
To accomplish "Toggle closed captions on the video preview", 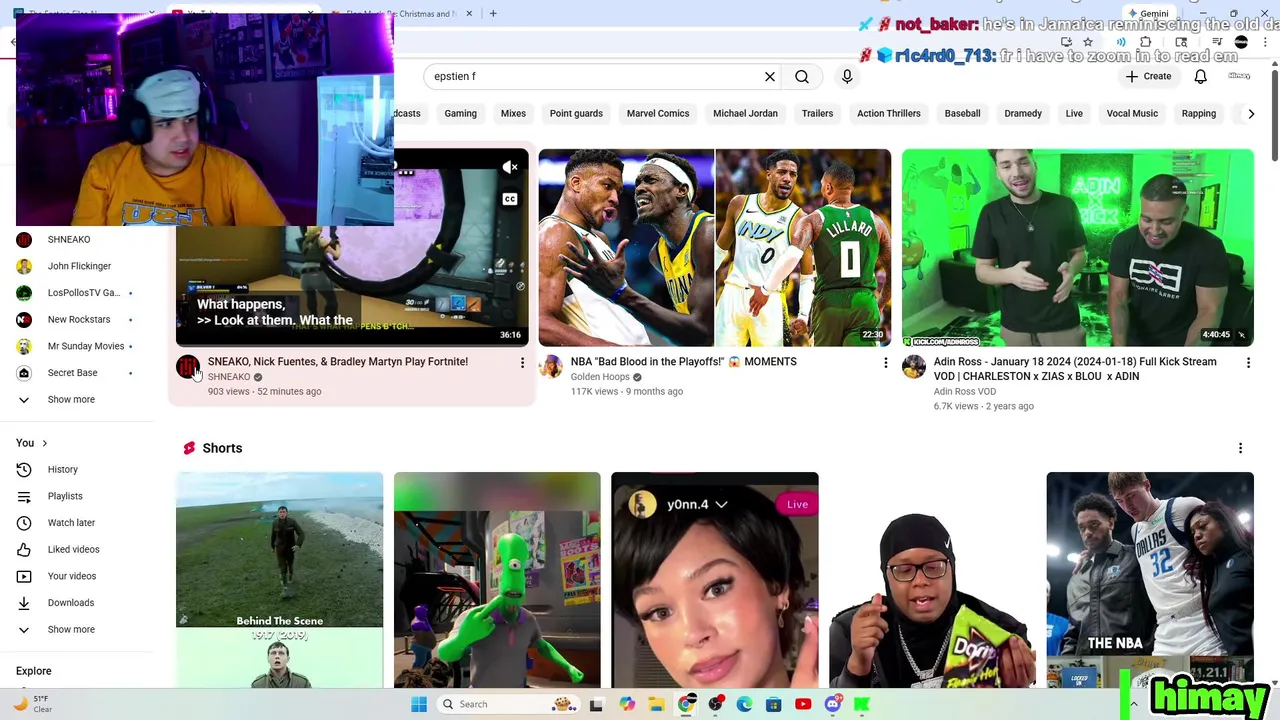I will [x=510, y=199].
